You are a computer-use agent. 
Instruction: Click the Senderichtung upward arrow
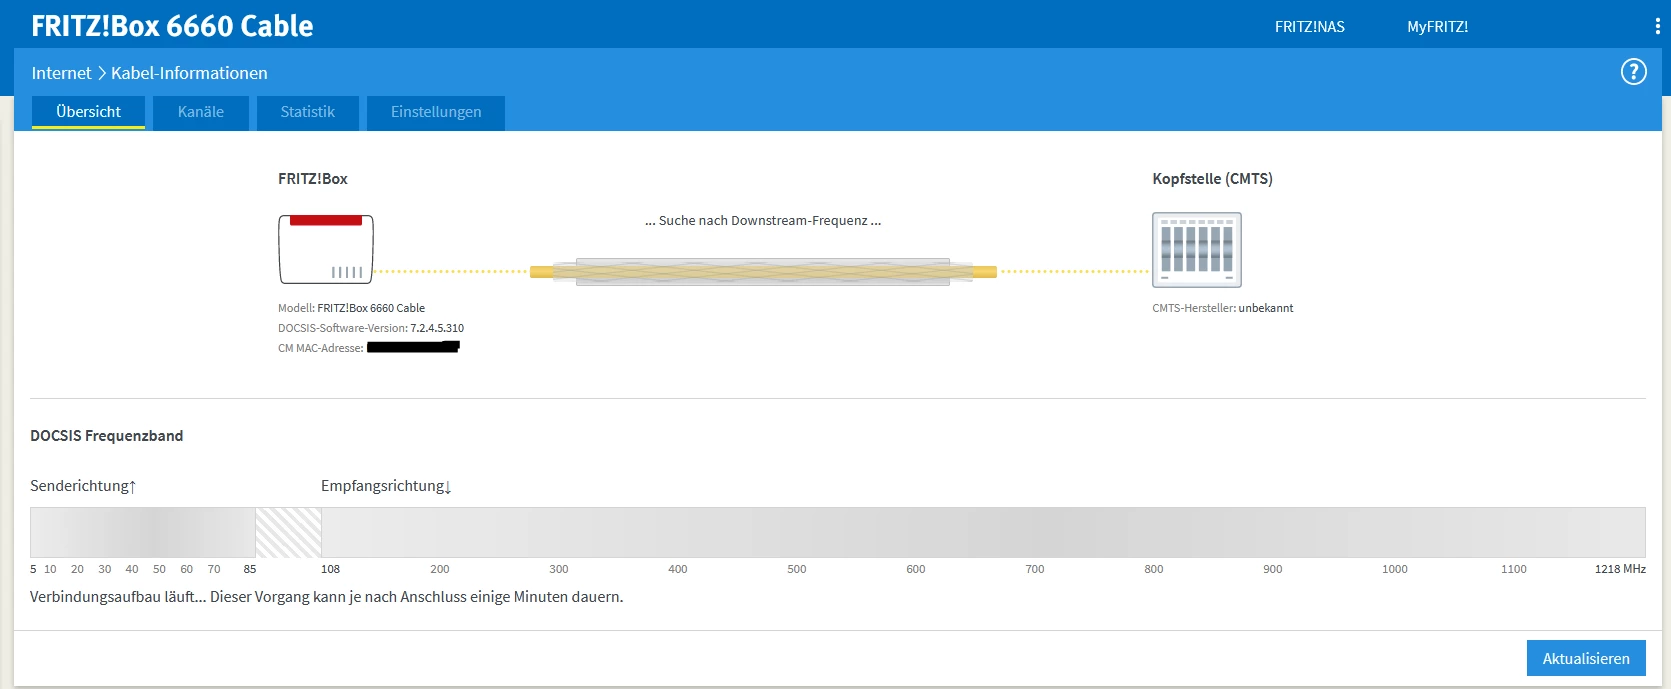(x=132, y=487)
